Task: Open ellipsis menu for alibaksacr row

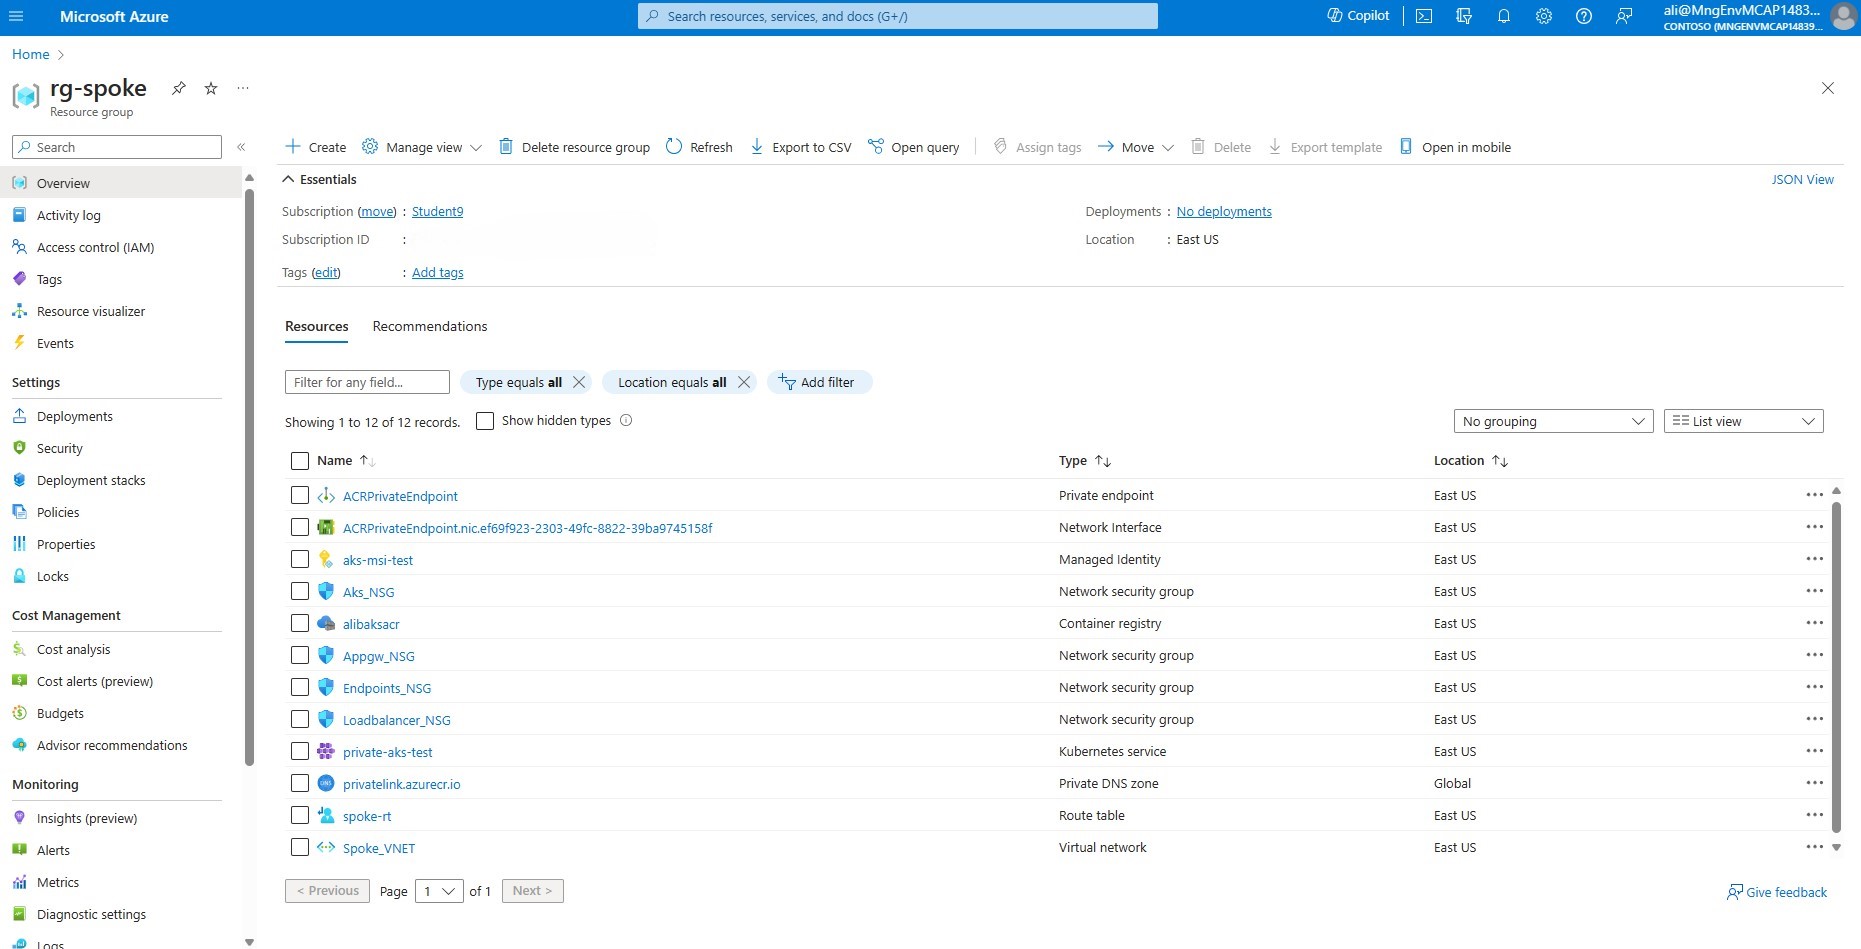Action: coord(1815,623)
